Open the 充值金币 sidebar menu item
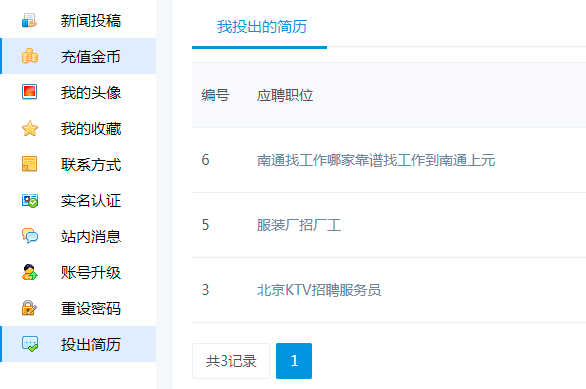586x389 pixels. (78, 56)
